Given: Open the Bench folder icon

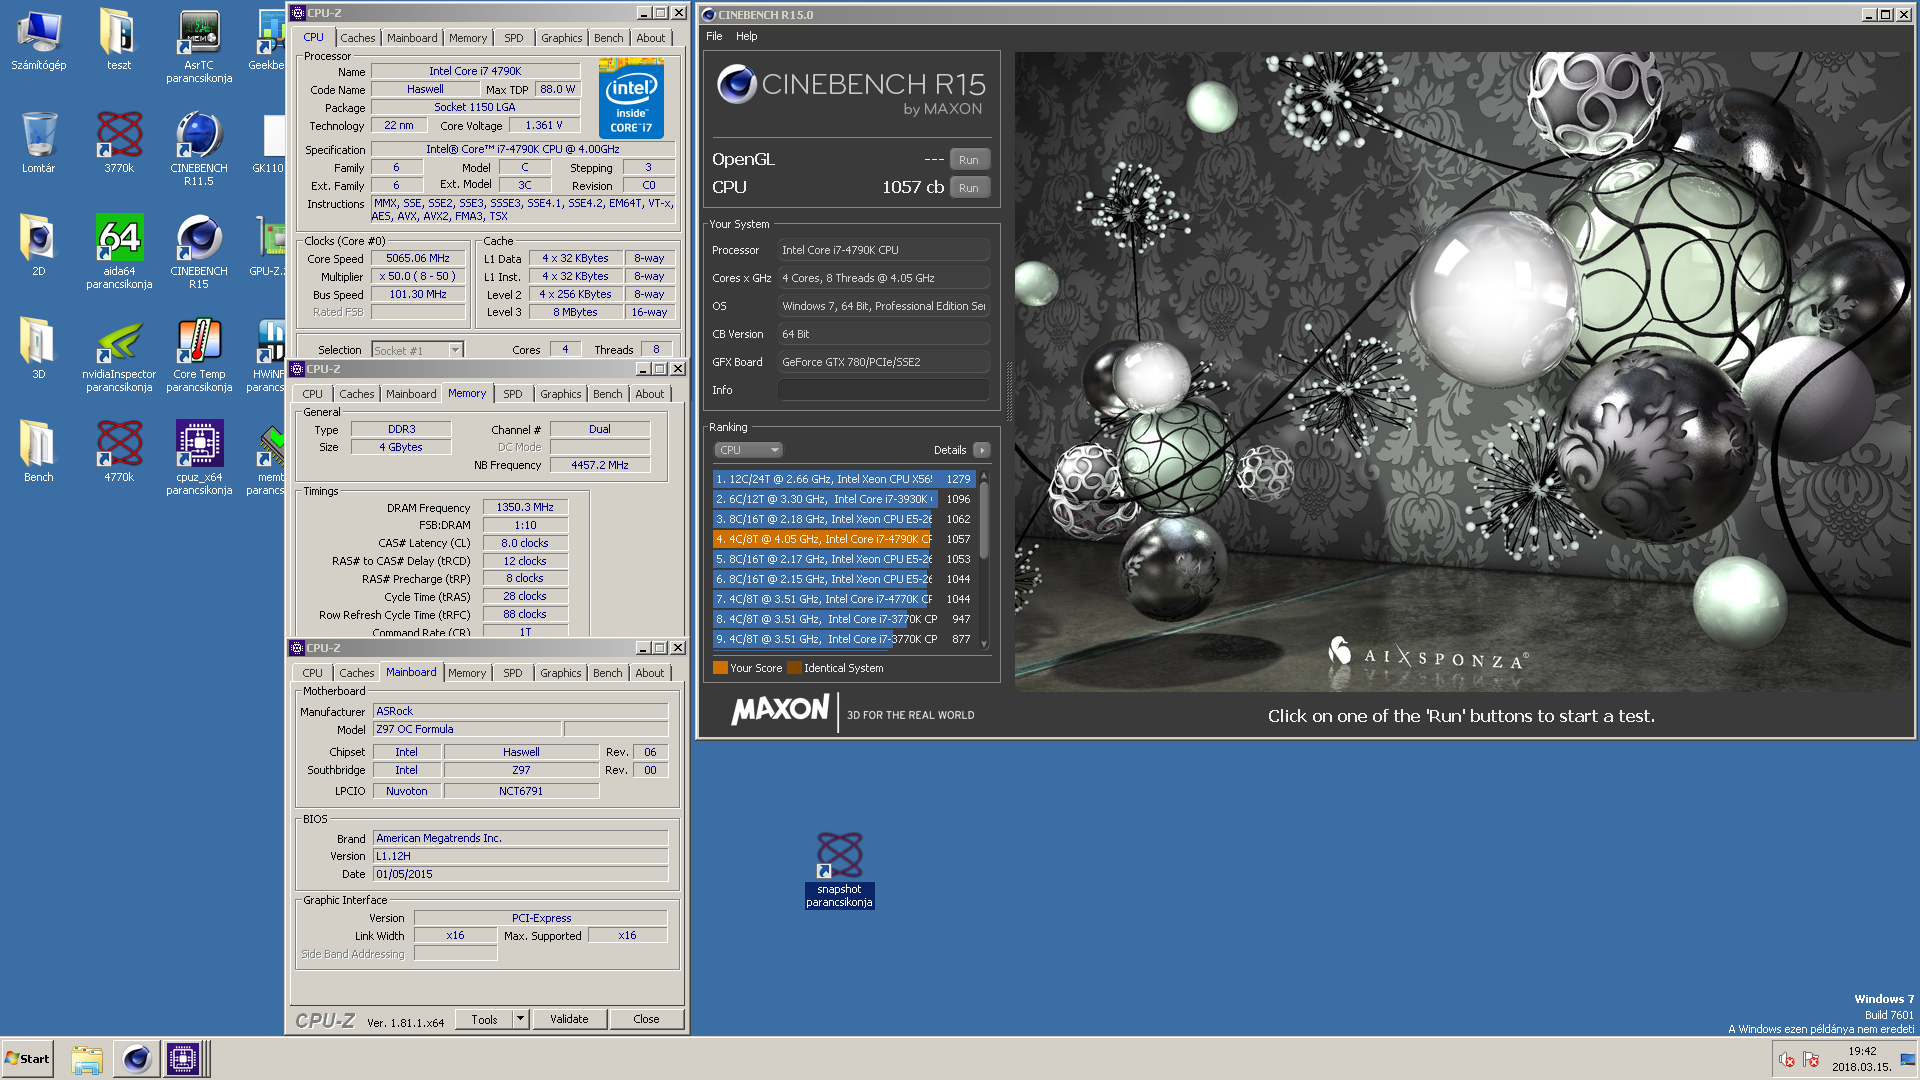Looking at the screenshot, I should [38, 452].
